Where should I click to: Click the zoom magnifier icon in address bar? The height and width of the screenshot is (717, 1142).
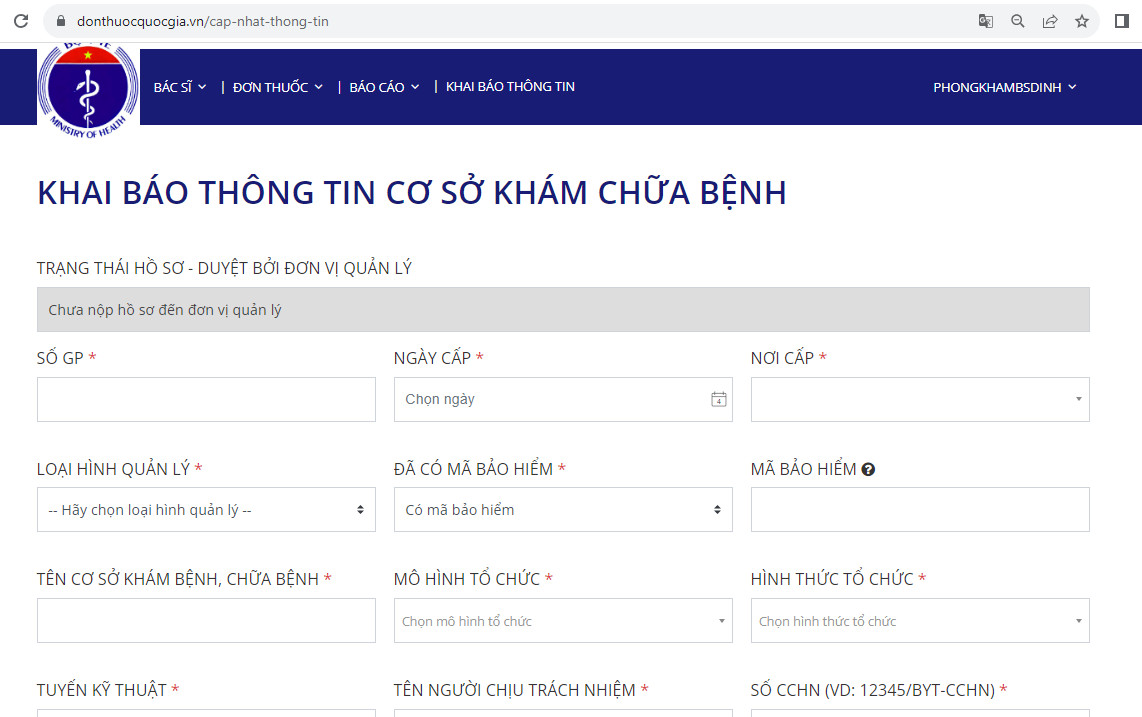[1017, 21]
